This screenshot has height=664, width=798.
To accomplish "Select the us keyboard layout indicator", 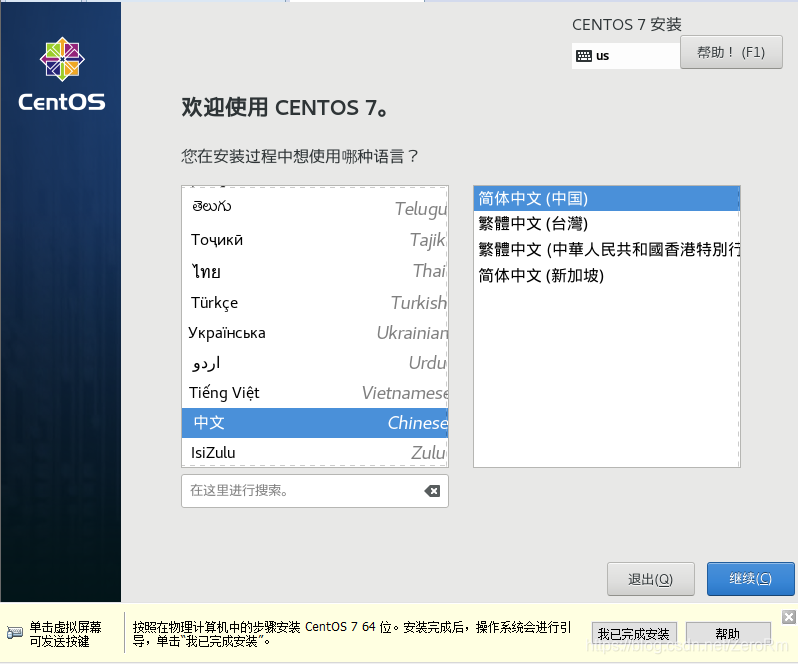I will click(x=626, y=56).
